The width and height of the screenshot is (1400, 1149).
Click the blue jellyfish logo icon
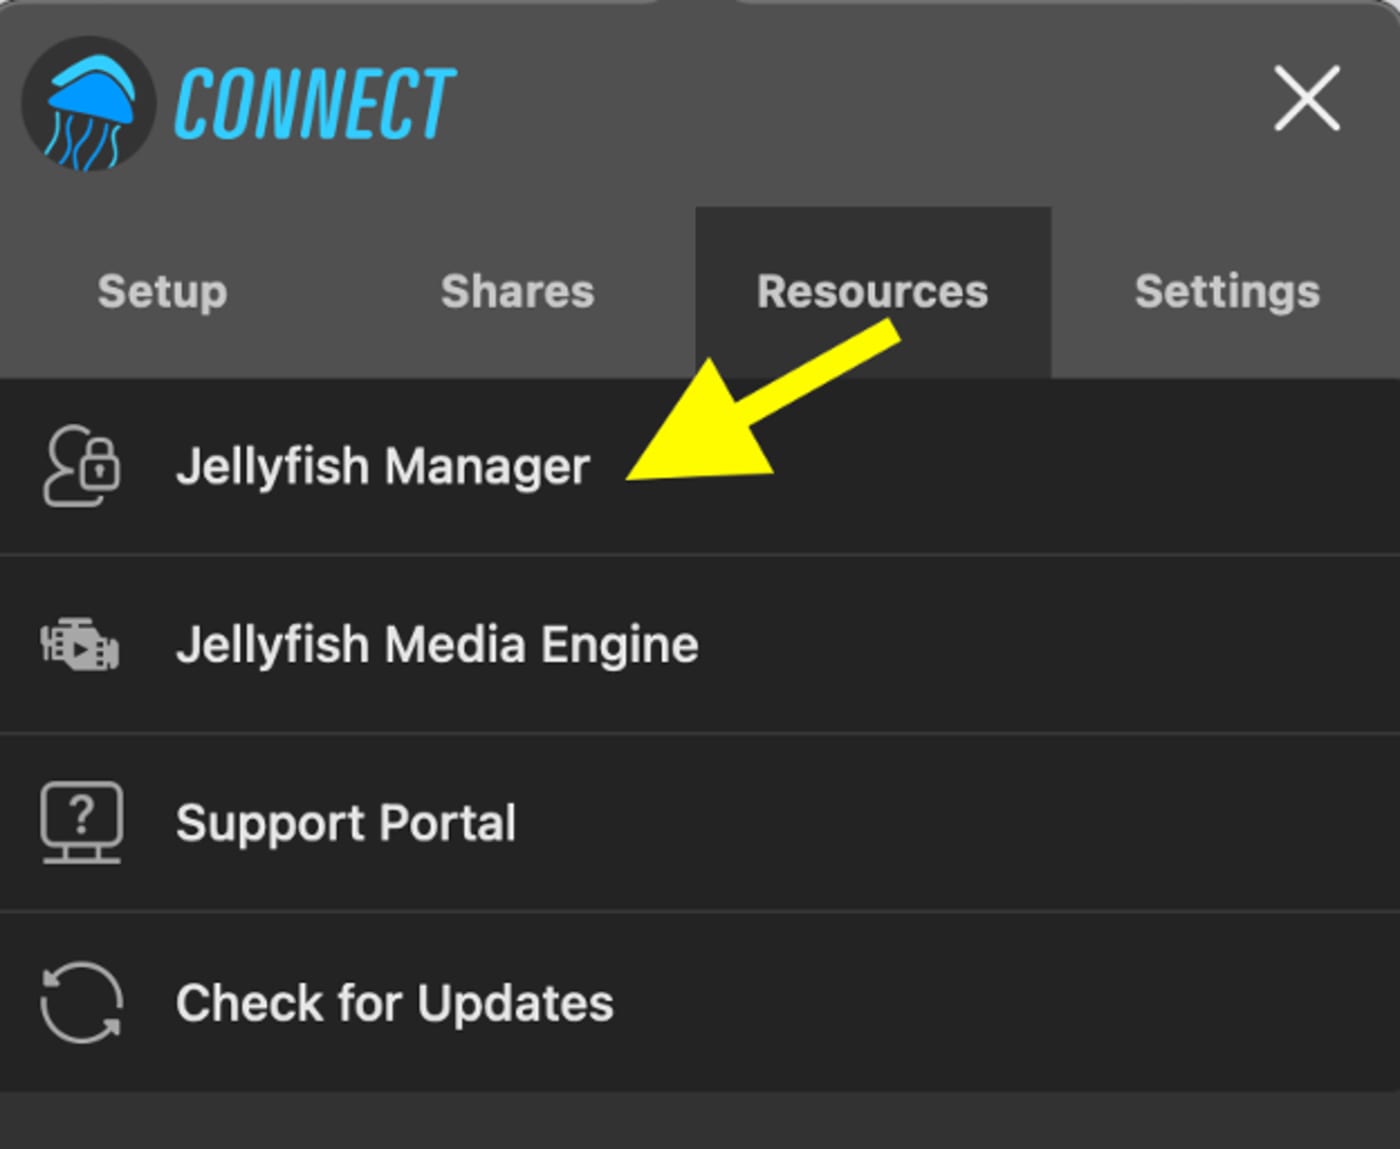[x=89, y=103]
